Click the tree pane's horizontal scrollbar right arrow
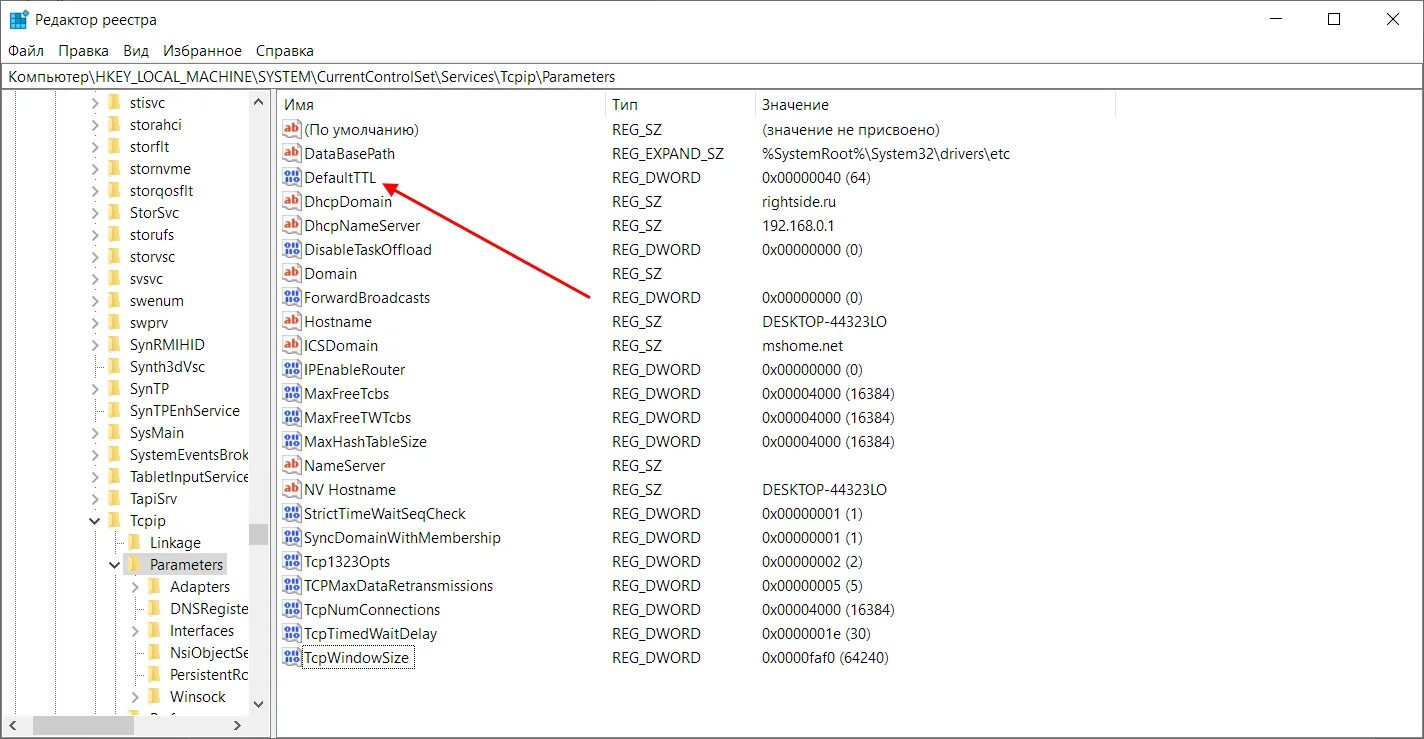Viewport: 1424px width, 739px height. click(x=238, y=726)
